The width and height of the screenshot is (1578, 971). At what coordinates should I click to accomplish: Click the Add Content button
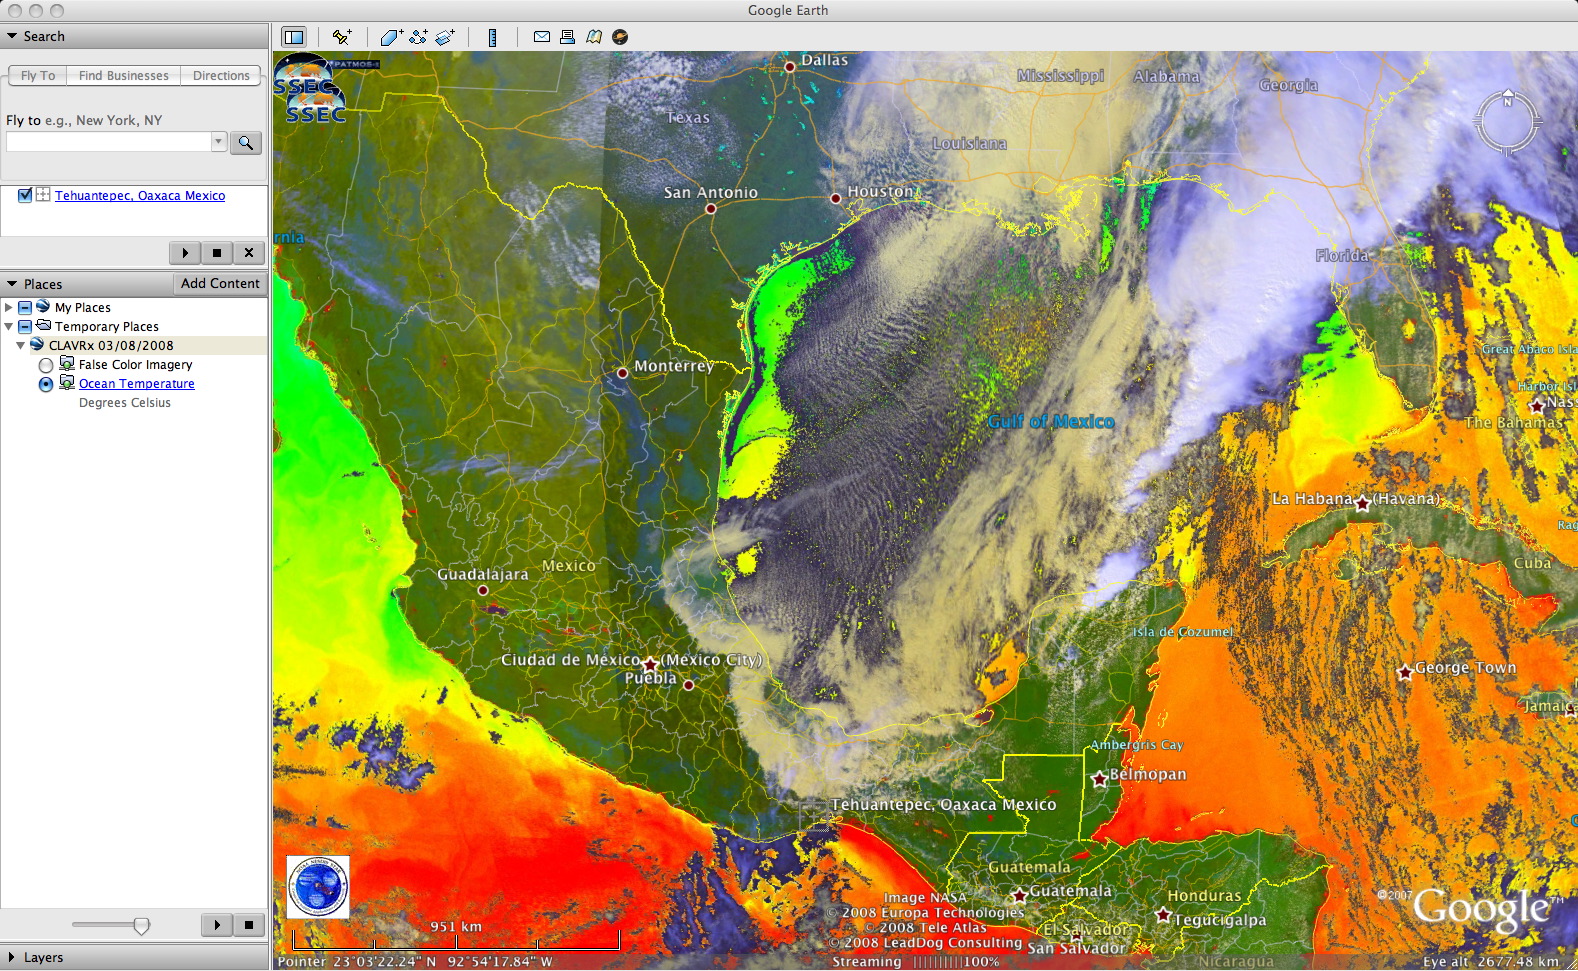click(220, 284)
